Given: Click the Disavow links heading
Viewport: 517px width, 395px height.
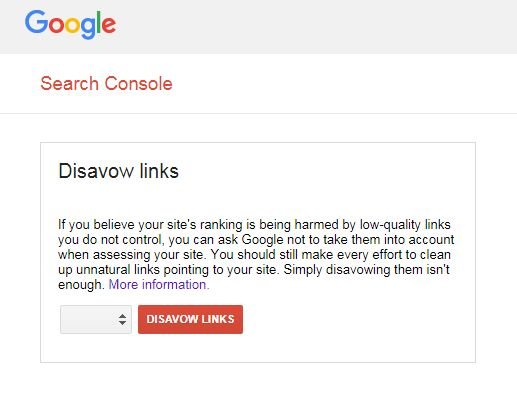Looking at the screenshot, I should pos(118,171).
